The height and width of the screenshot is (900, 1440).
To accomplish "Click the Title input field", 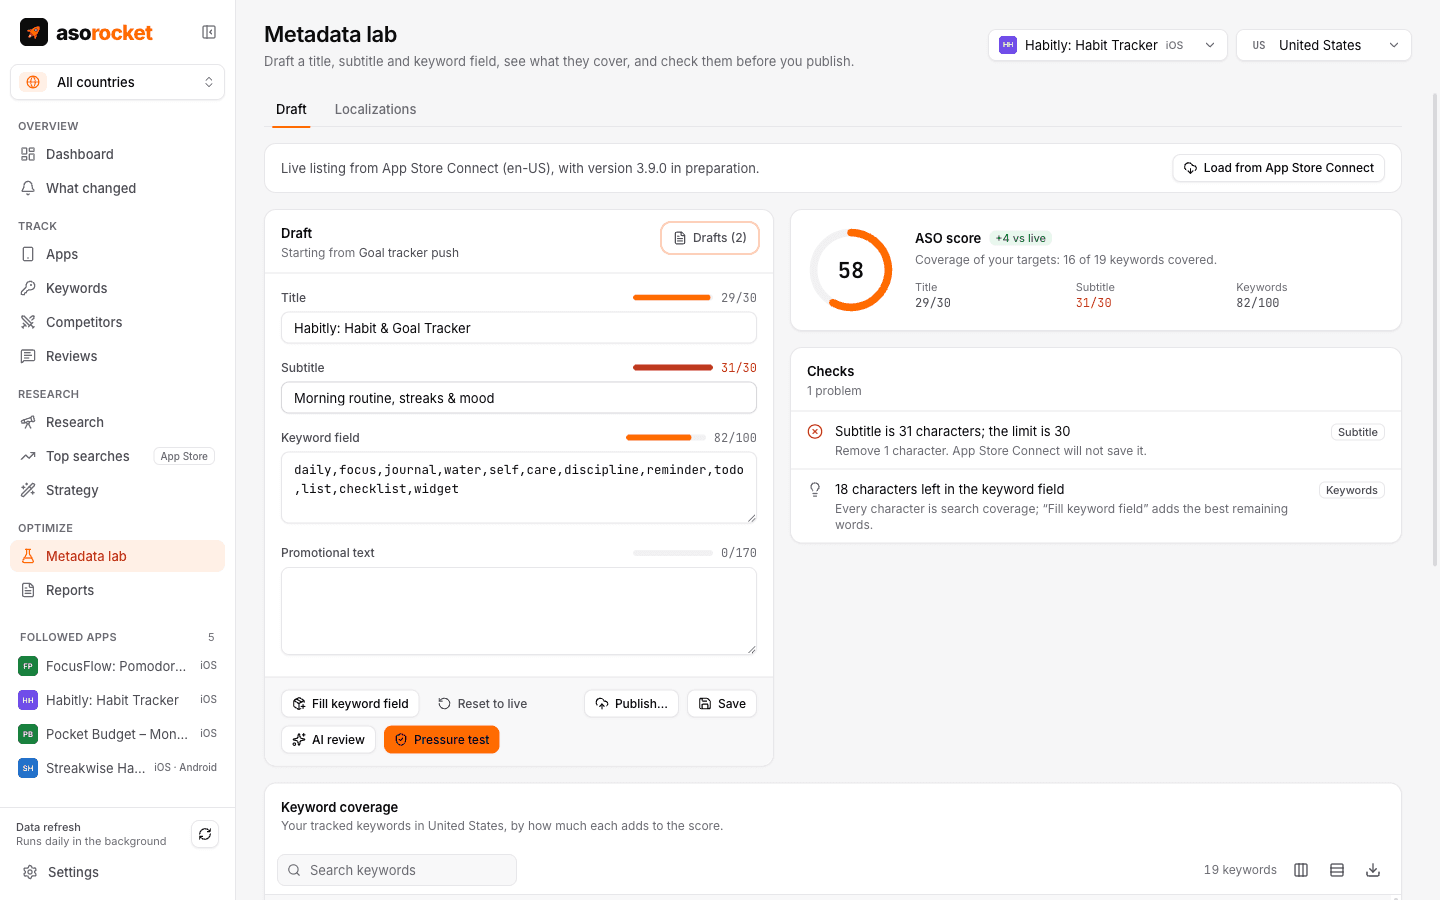I will 519,328.
